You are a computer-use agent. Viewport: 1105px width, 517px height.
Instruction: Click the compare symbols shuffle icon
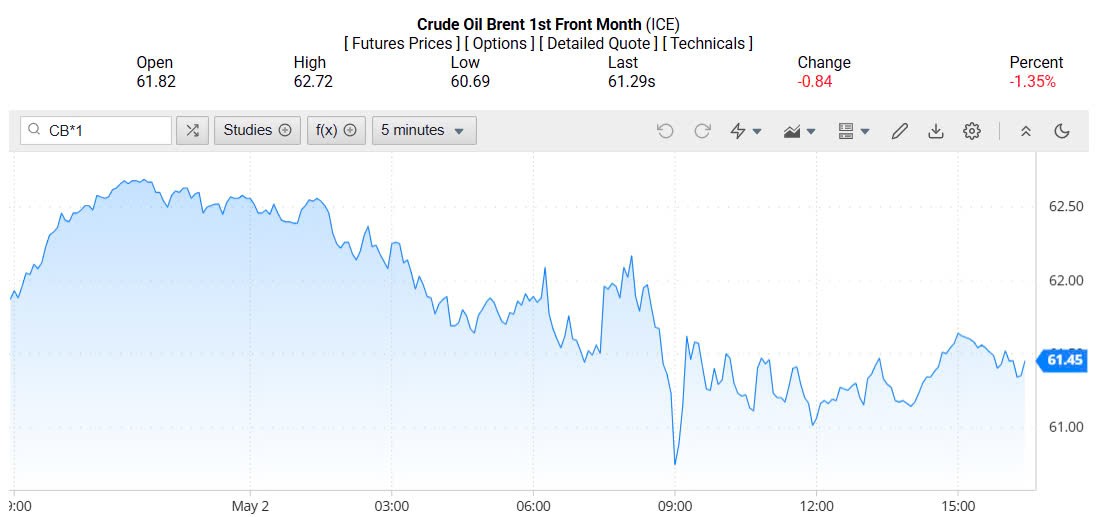click(x=192, y=130)
